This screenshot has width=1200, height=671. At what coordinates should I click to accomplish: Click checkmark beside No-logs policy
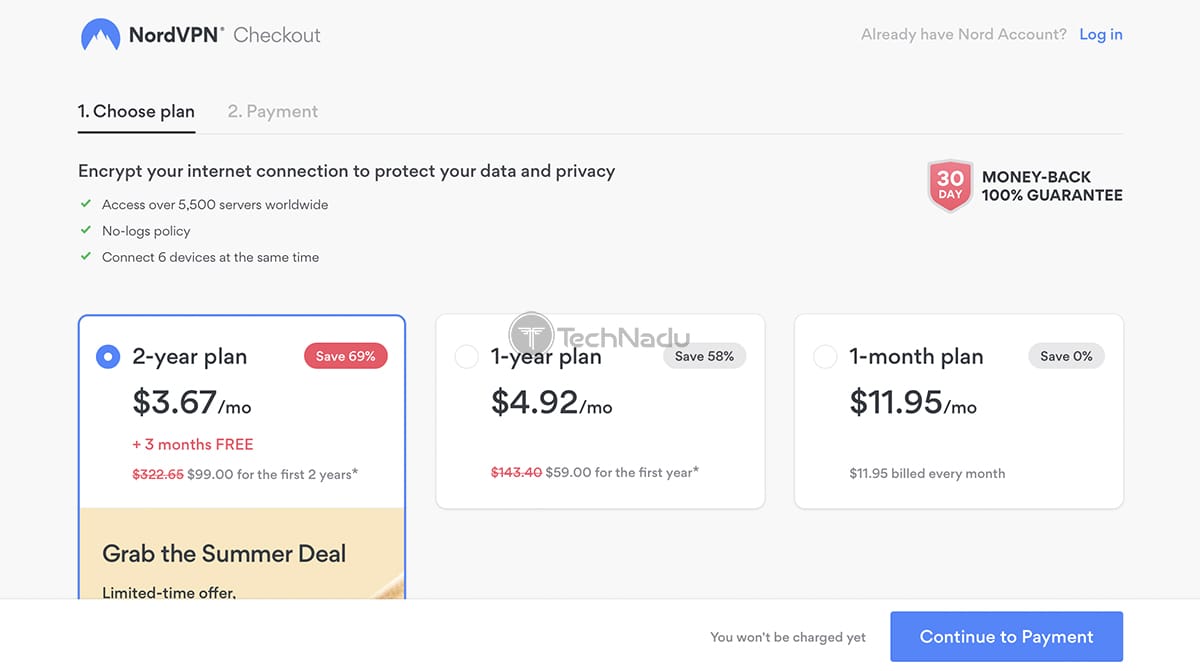(x=86, y=230)
